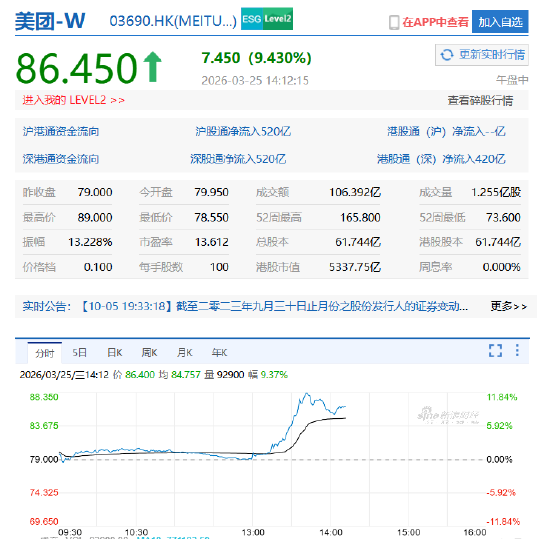
Task: Switch to the 5日 chart tab
Action: (79, 352)
